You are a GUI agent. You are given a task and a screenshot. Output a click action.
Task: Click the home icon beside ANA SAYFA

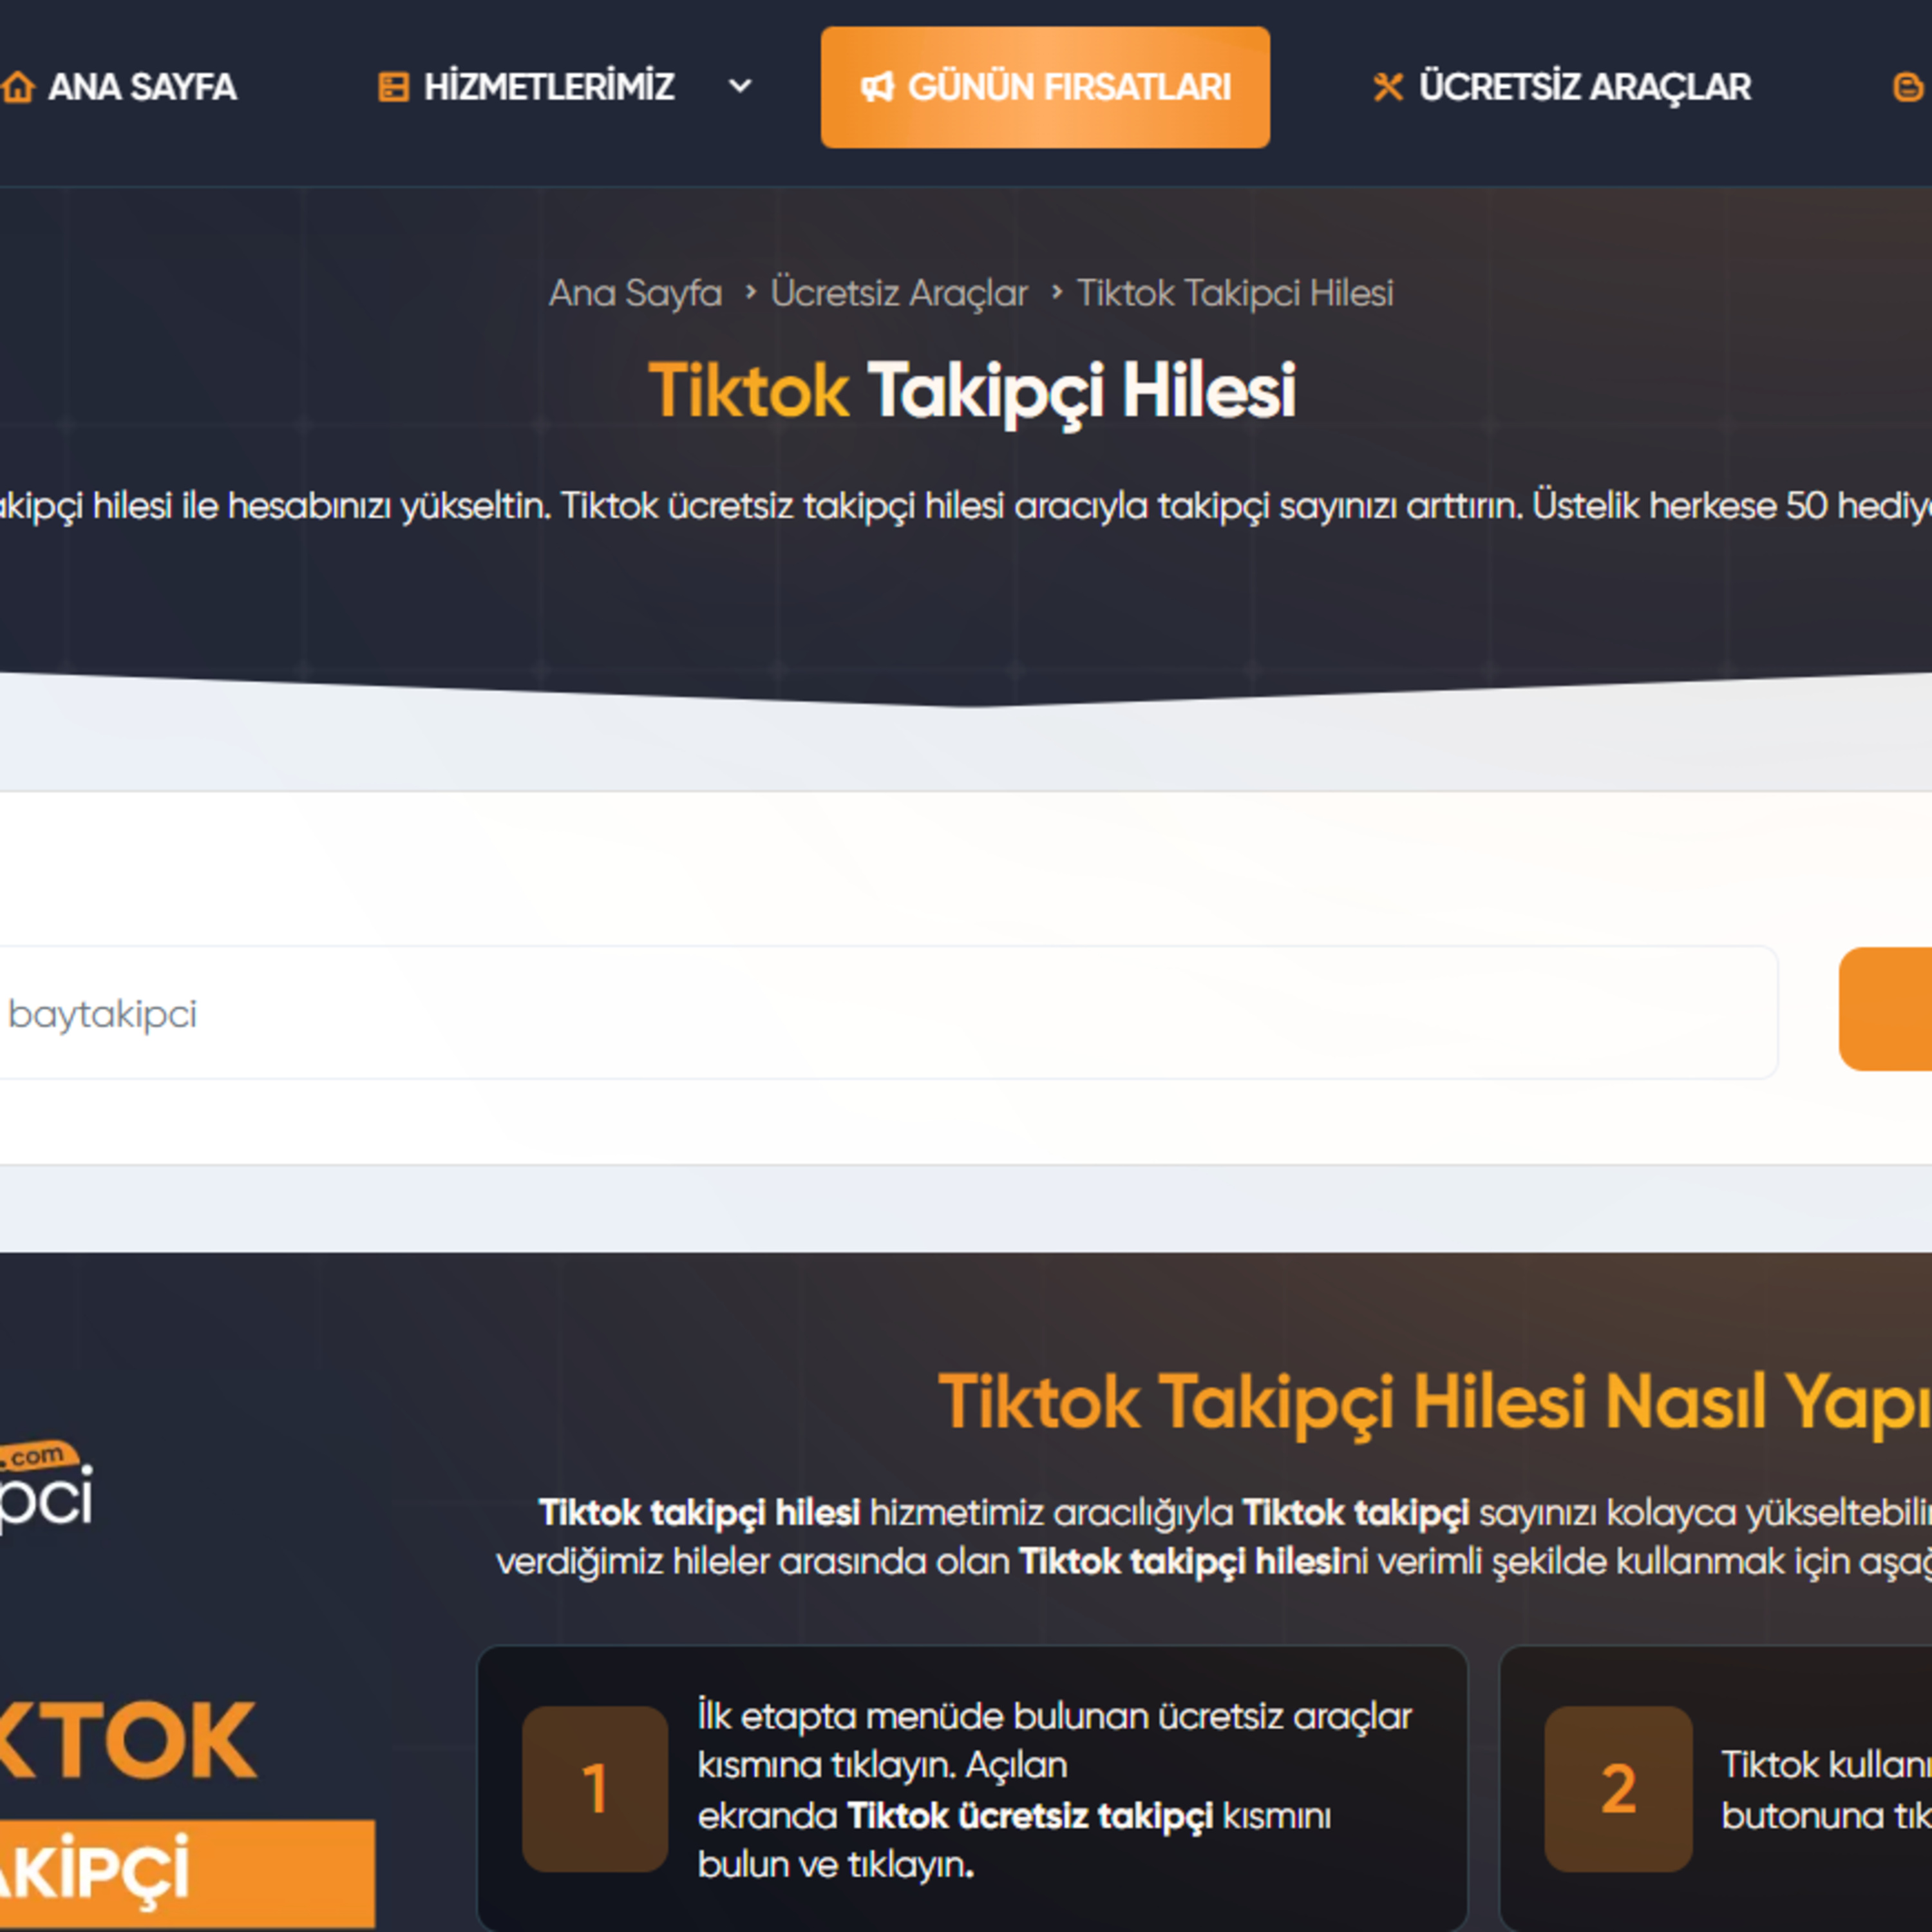[x=17, y=87]
